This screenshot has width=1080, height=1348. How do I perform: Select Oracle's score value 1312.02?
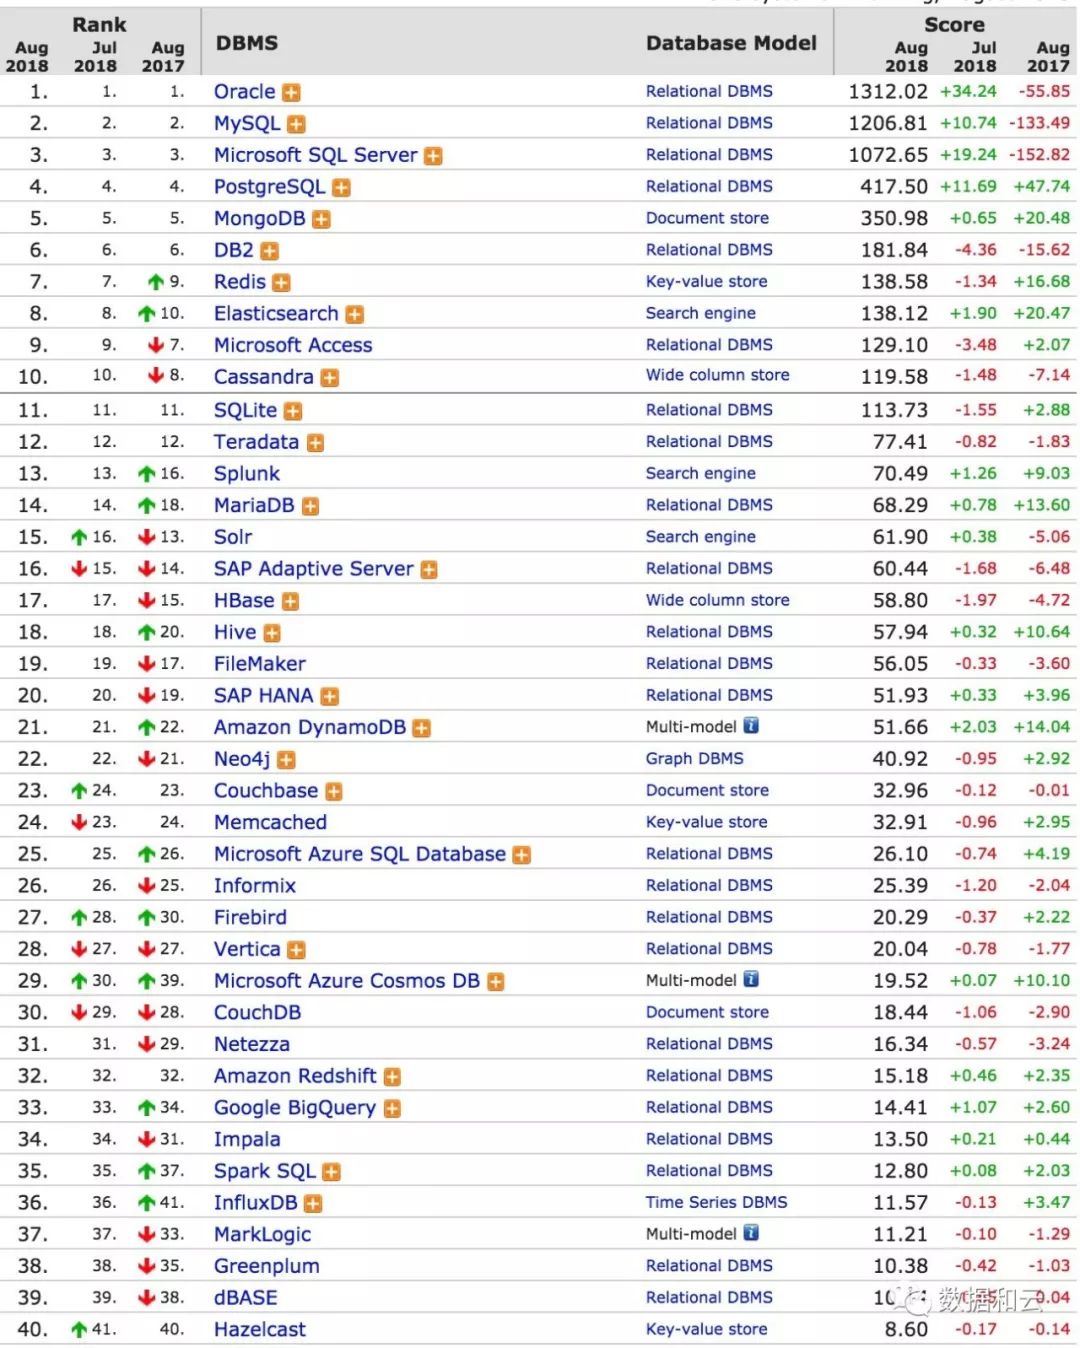tap(888, 92)
